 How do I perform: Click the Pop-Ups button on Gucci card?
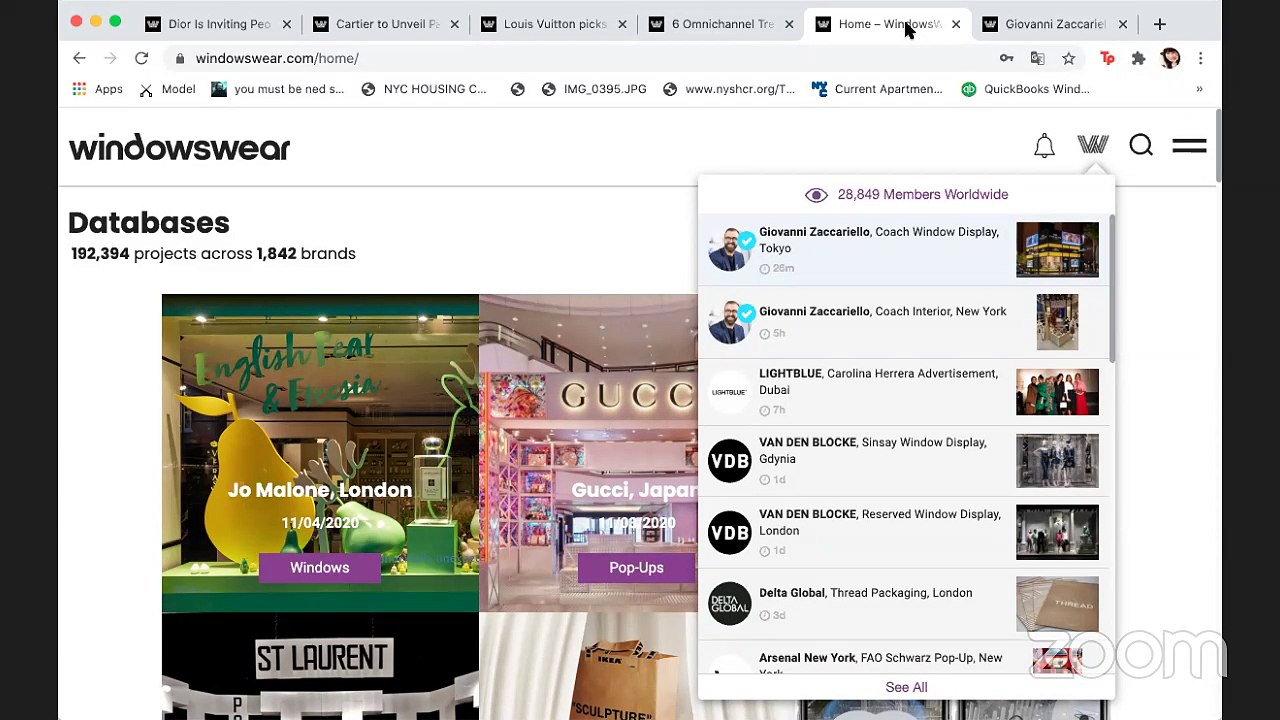click(636, 568)
